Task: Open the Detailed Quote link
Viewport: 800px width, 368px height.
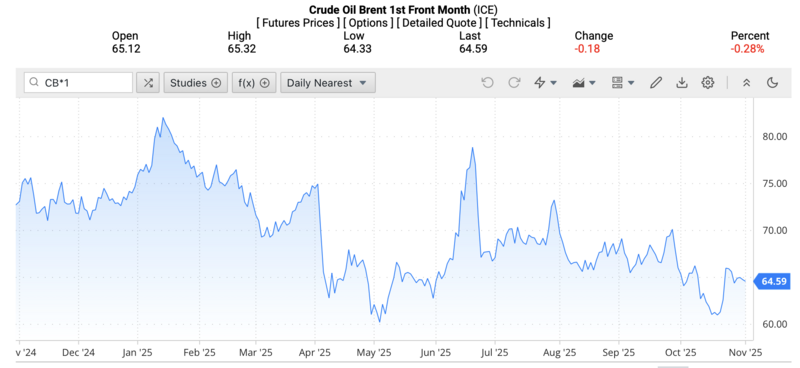Action: [x=439, y=22]
